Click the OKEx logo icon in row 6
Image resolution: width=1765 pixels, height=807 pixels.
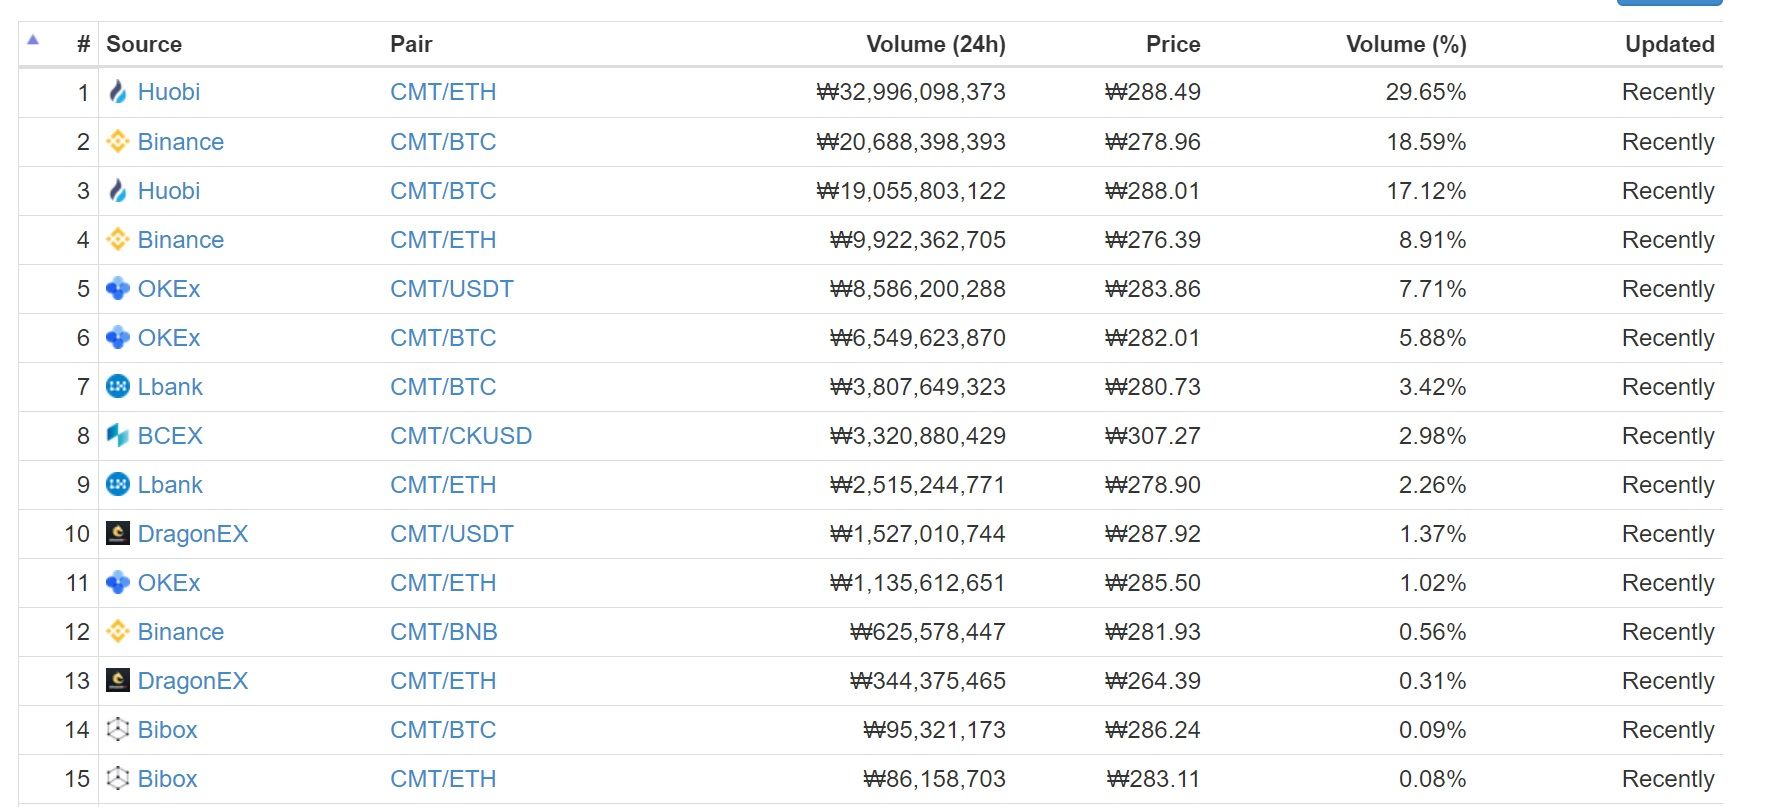tap(118, 337)
